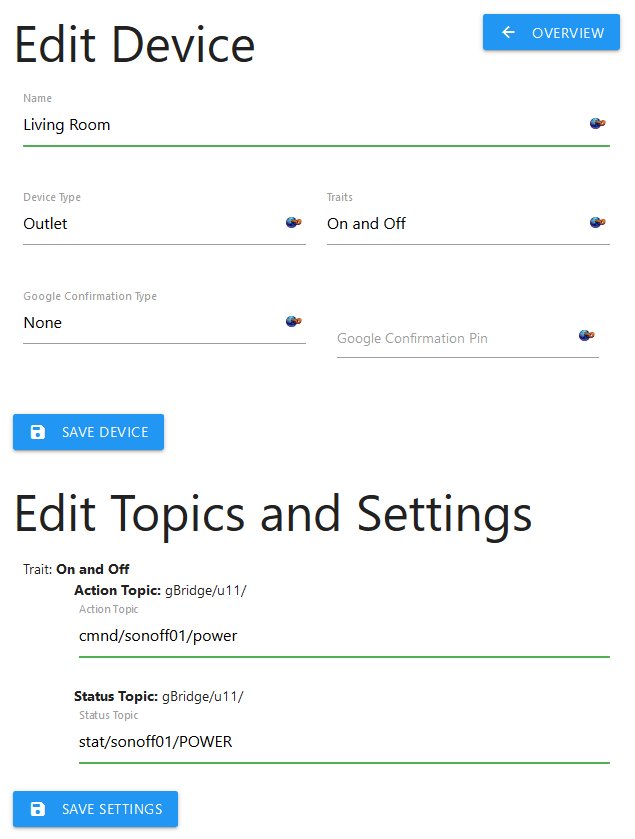The image size is (635, 839).
Task: Click key icon in Google Confirmation Type field
Action: 294,321
